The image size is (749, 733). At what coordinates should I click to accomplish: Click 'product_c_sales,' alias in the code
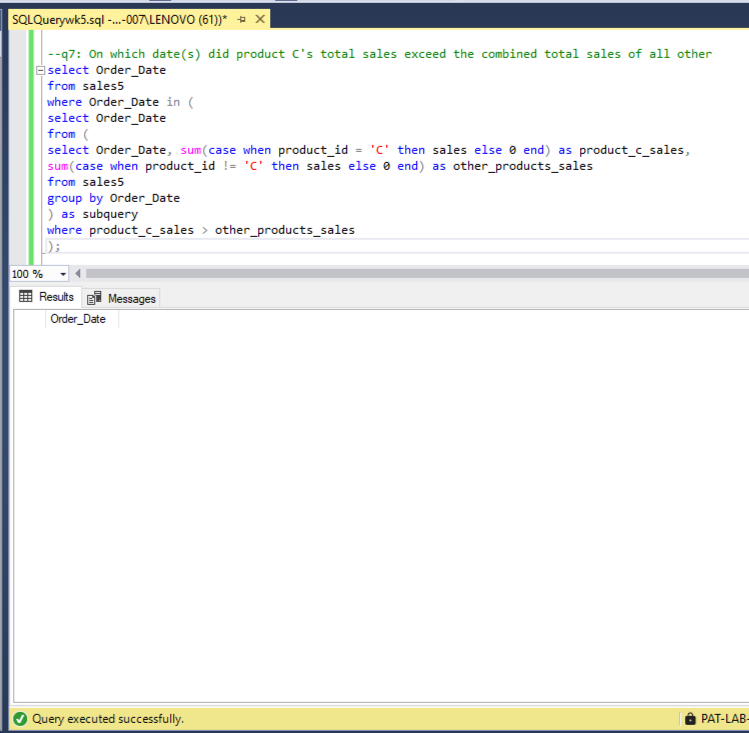pyautogui.click(x=634, y=150)
